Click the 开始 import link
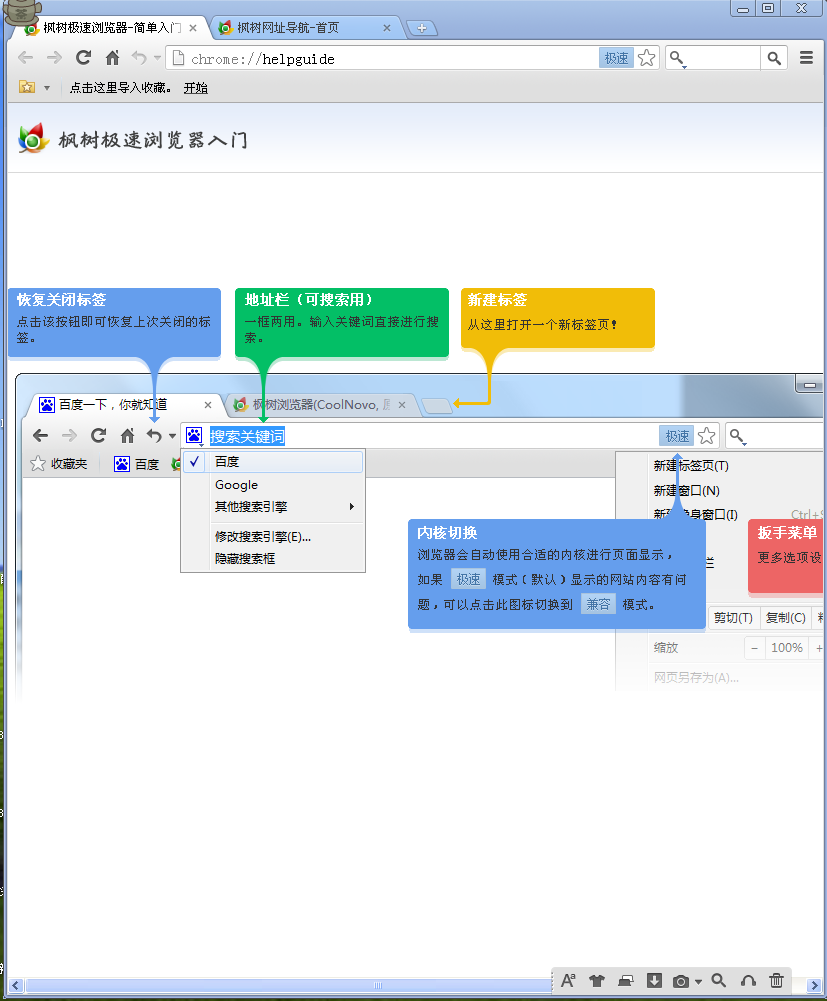Image resolution: width=827 pixels, height=1001 pixels. (195, 88)
